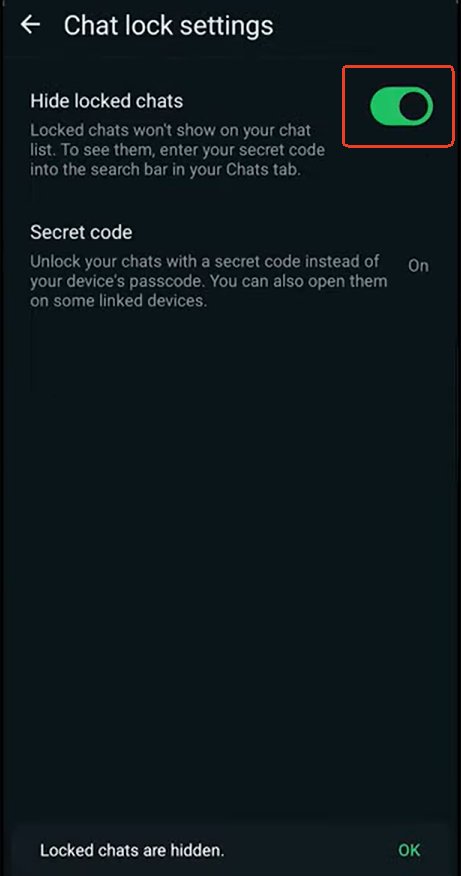Dismiss the snackbar with OK

(408, 850)
